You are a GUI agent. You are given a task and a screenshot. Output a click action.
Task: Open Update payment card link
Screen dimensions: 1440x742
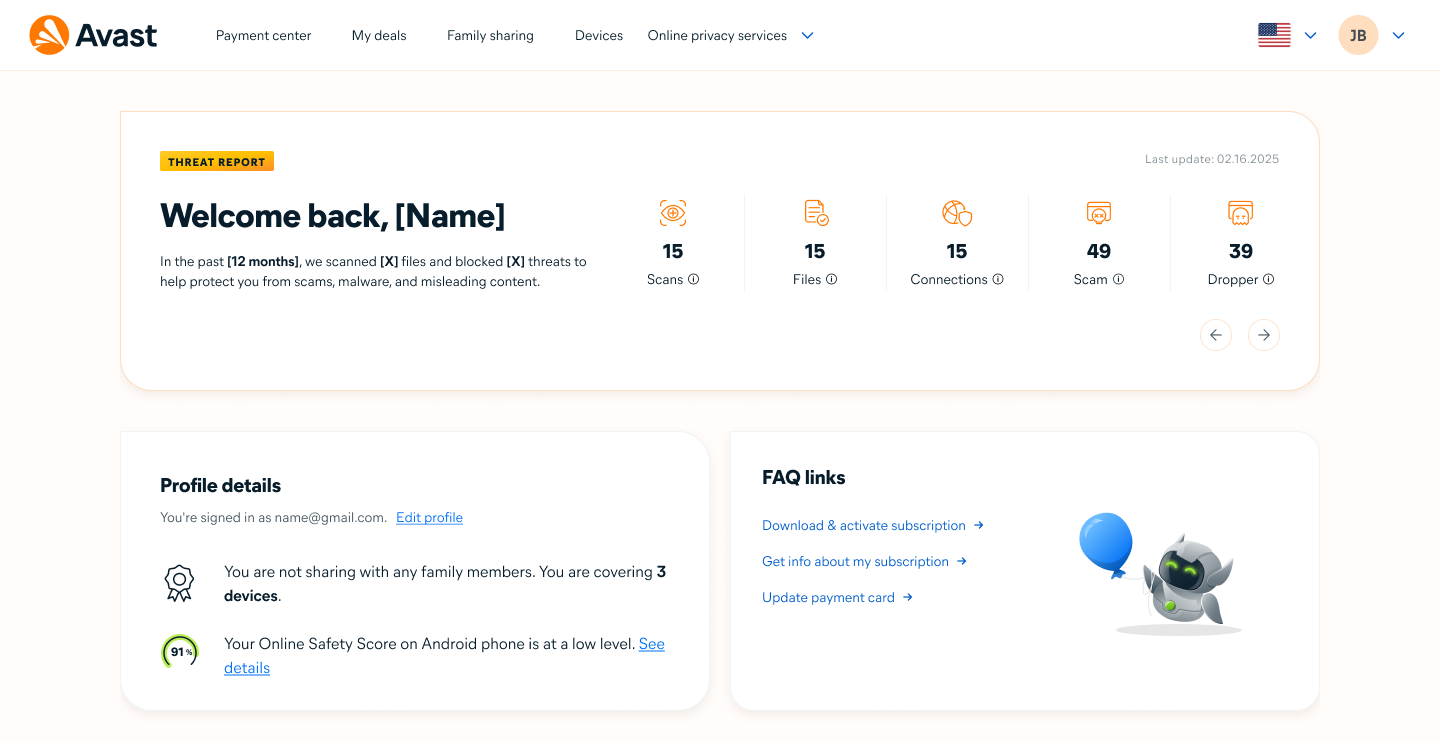point(838,597)
